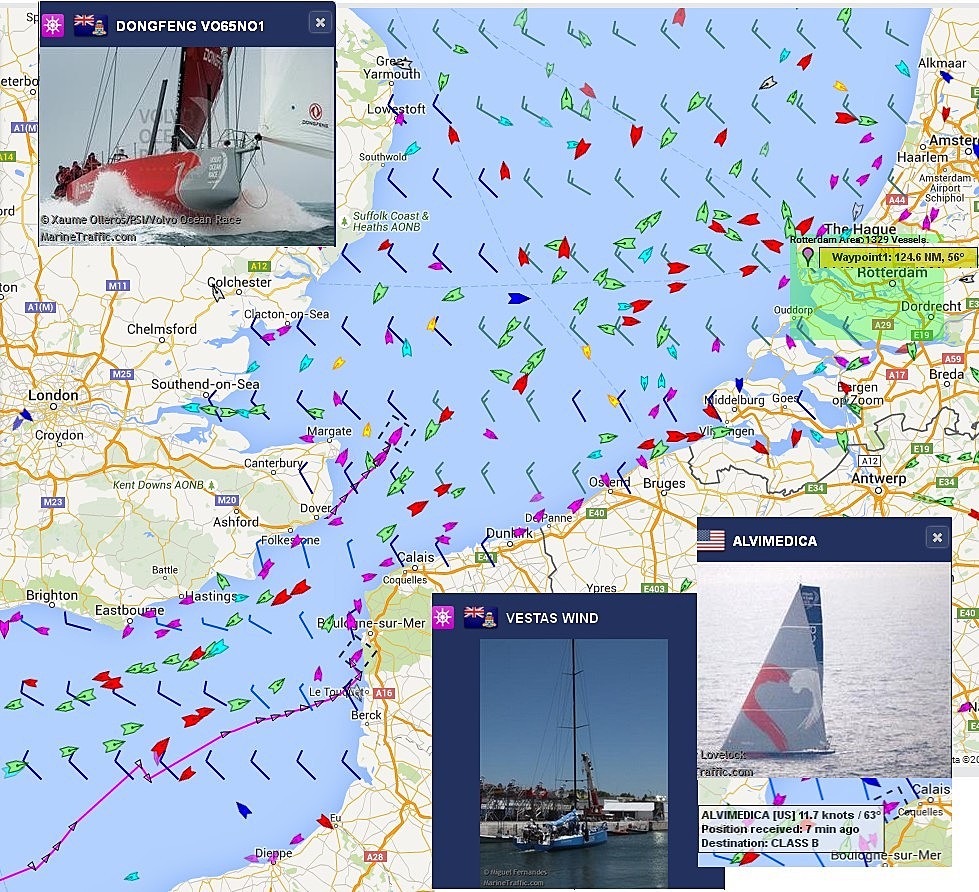Click the ALVIMEDICA vessel name title

click(x=775, y=541)
